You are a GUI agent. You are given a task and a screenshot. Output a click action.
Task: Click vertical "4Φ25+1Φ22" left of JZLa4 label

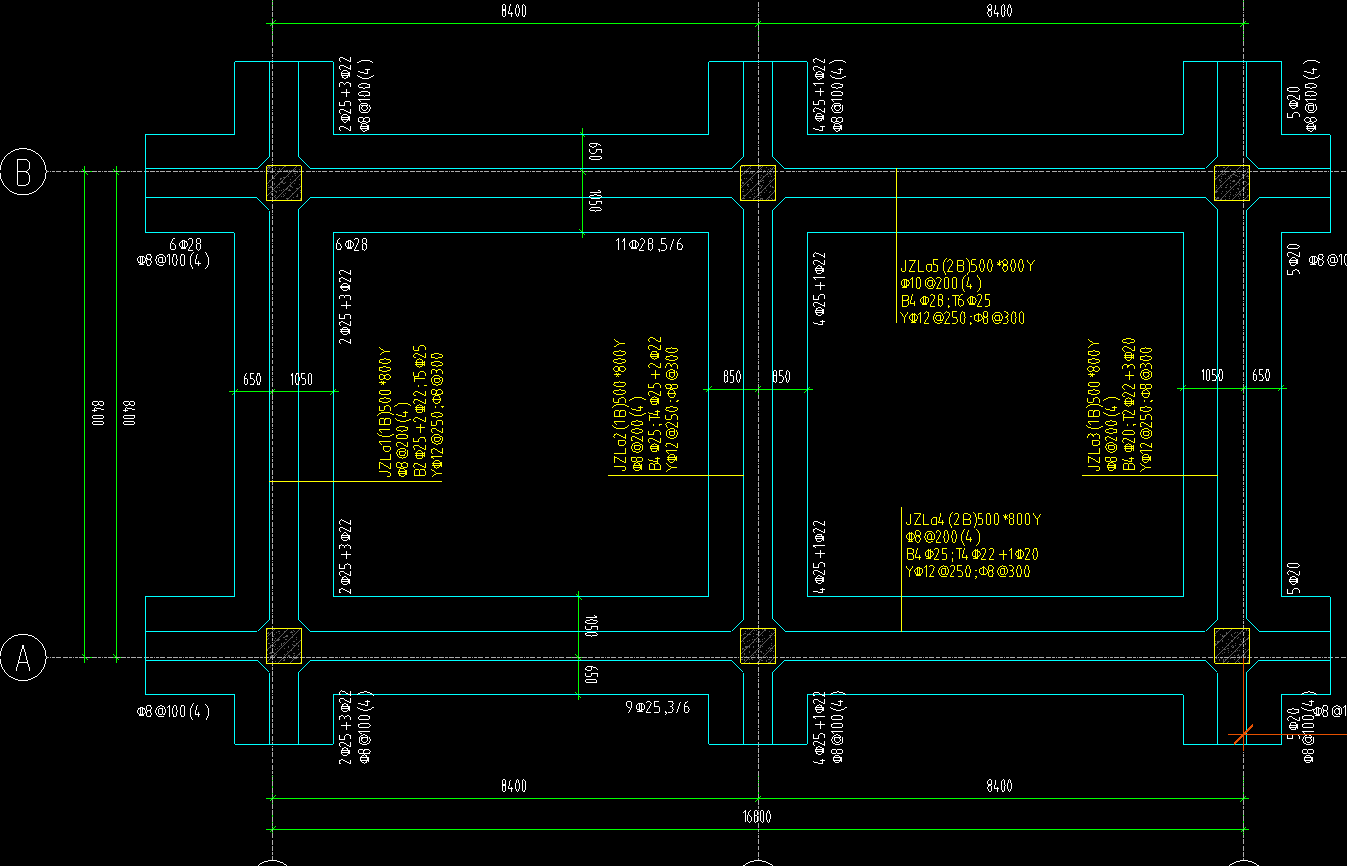819,556
